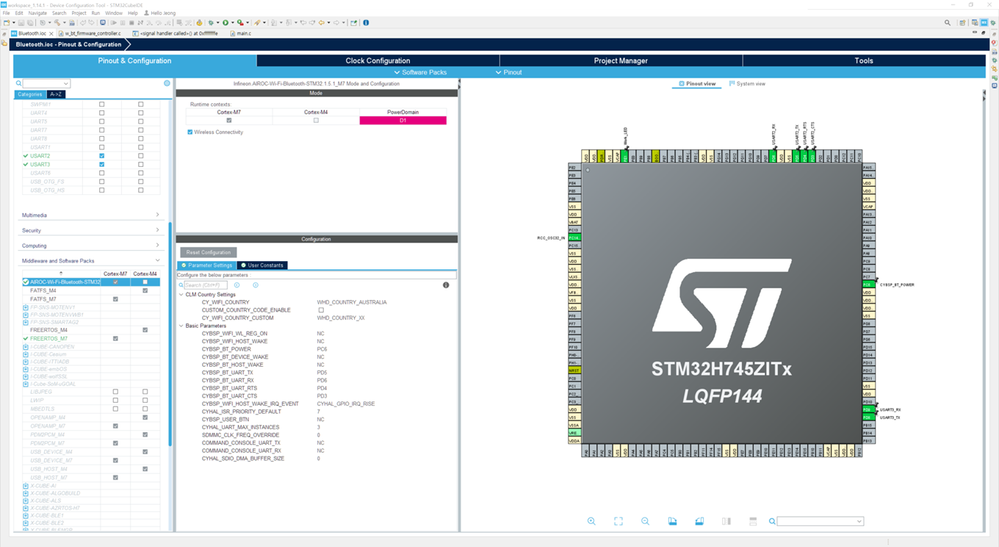Click the gear icon above the categories list
This screenshot has height=547, width=999.
(x=167, y=83)
